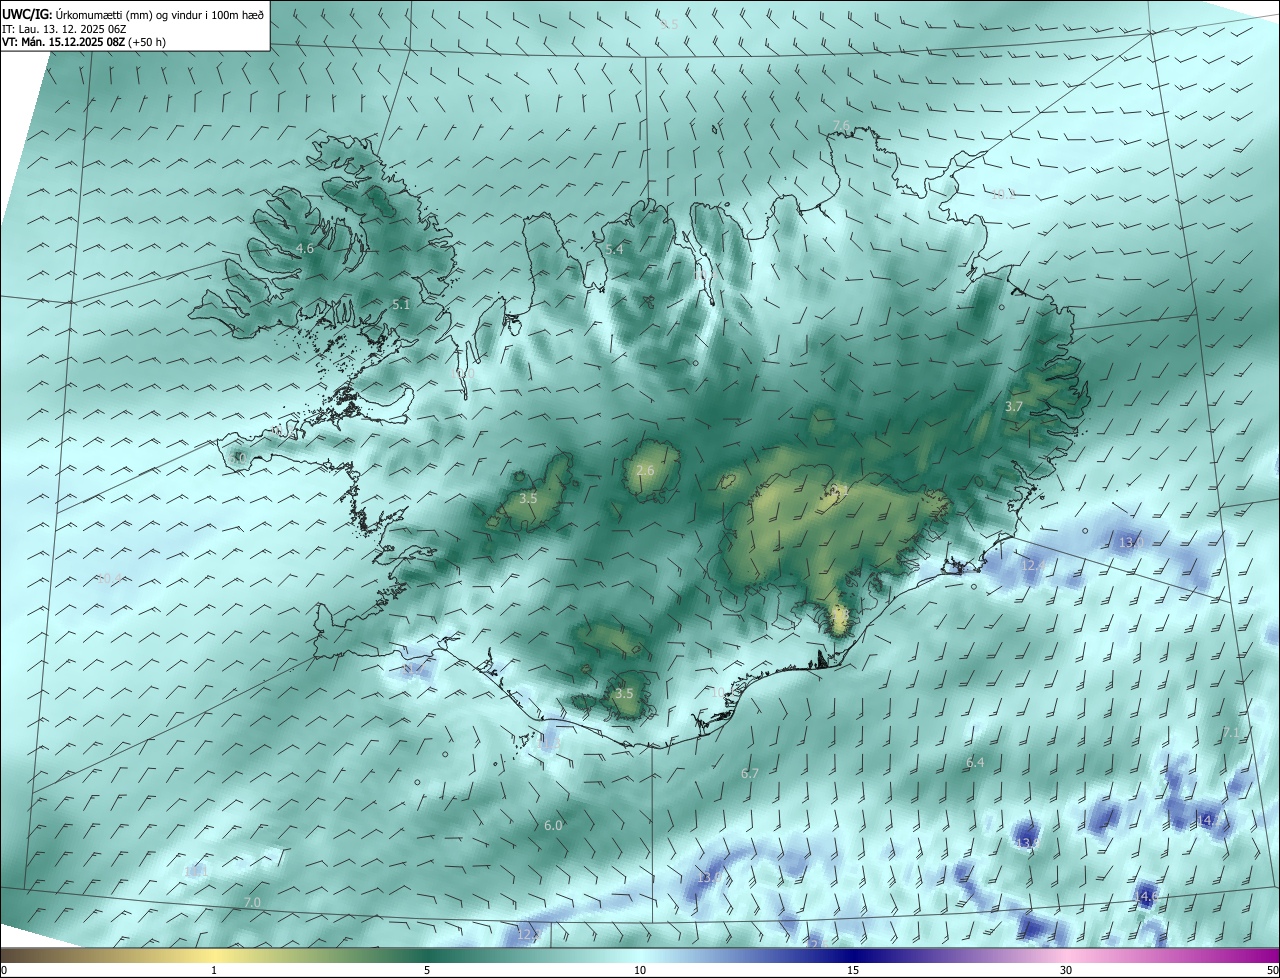The height and width of the screenshot is (978, 1280).
Task: Click the 2.6 value on the glacier
Action: (x=645, y=470)
